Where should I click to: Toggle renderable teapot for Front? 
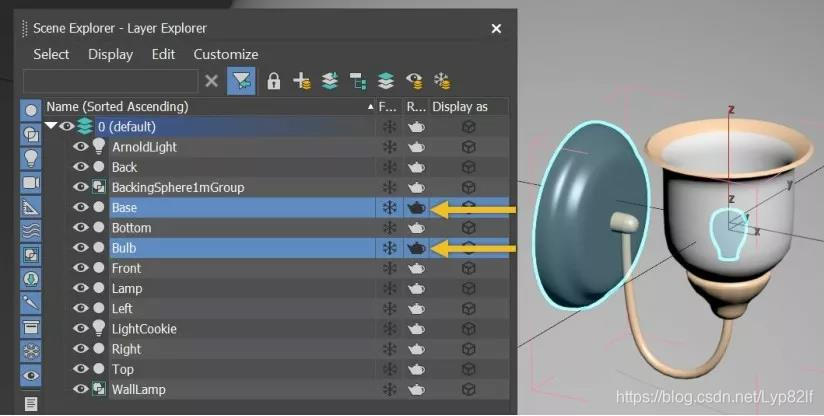pos(416,268)
